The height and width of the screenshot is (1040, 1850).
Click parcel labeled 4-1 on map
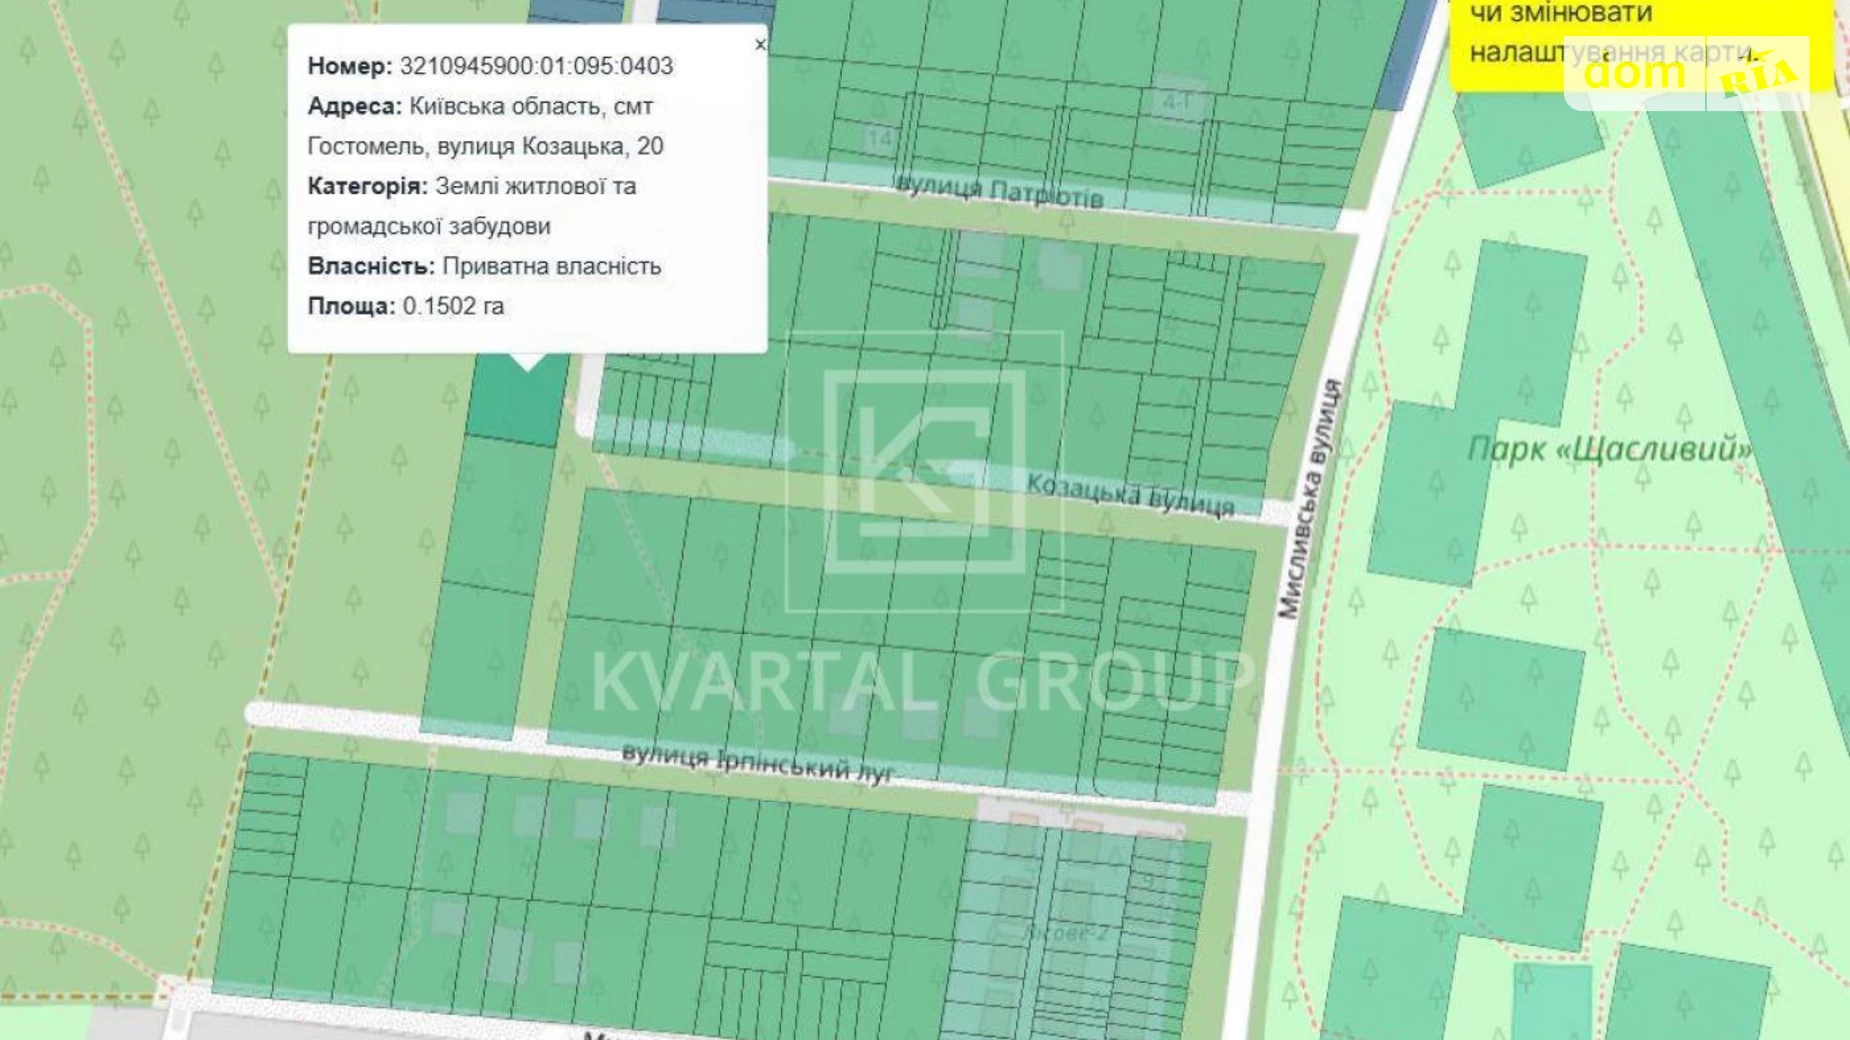1177,101
